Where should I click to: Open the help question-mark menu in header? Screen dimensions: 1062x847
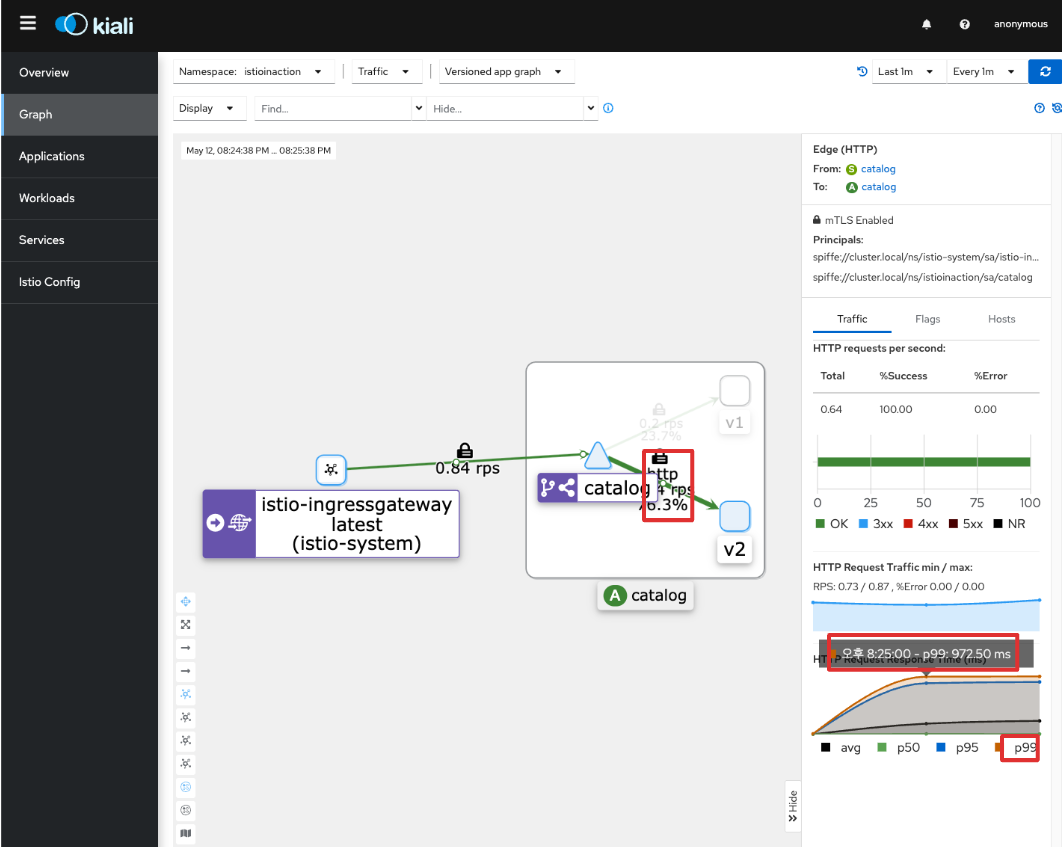pos(964,24)
